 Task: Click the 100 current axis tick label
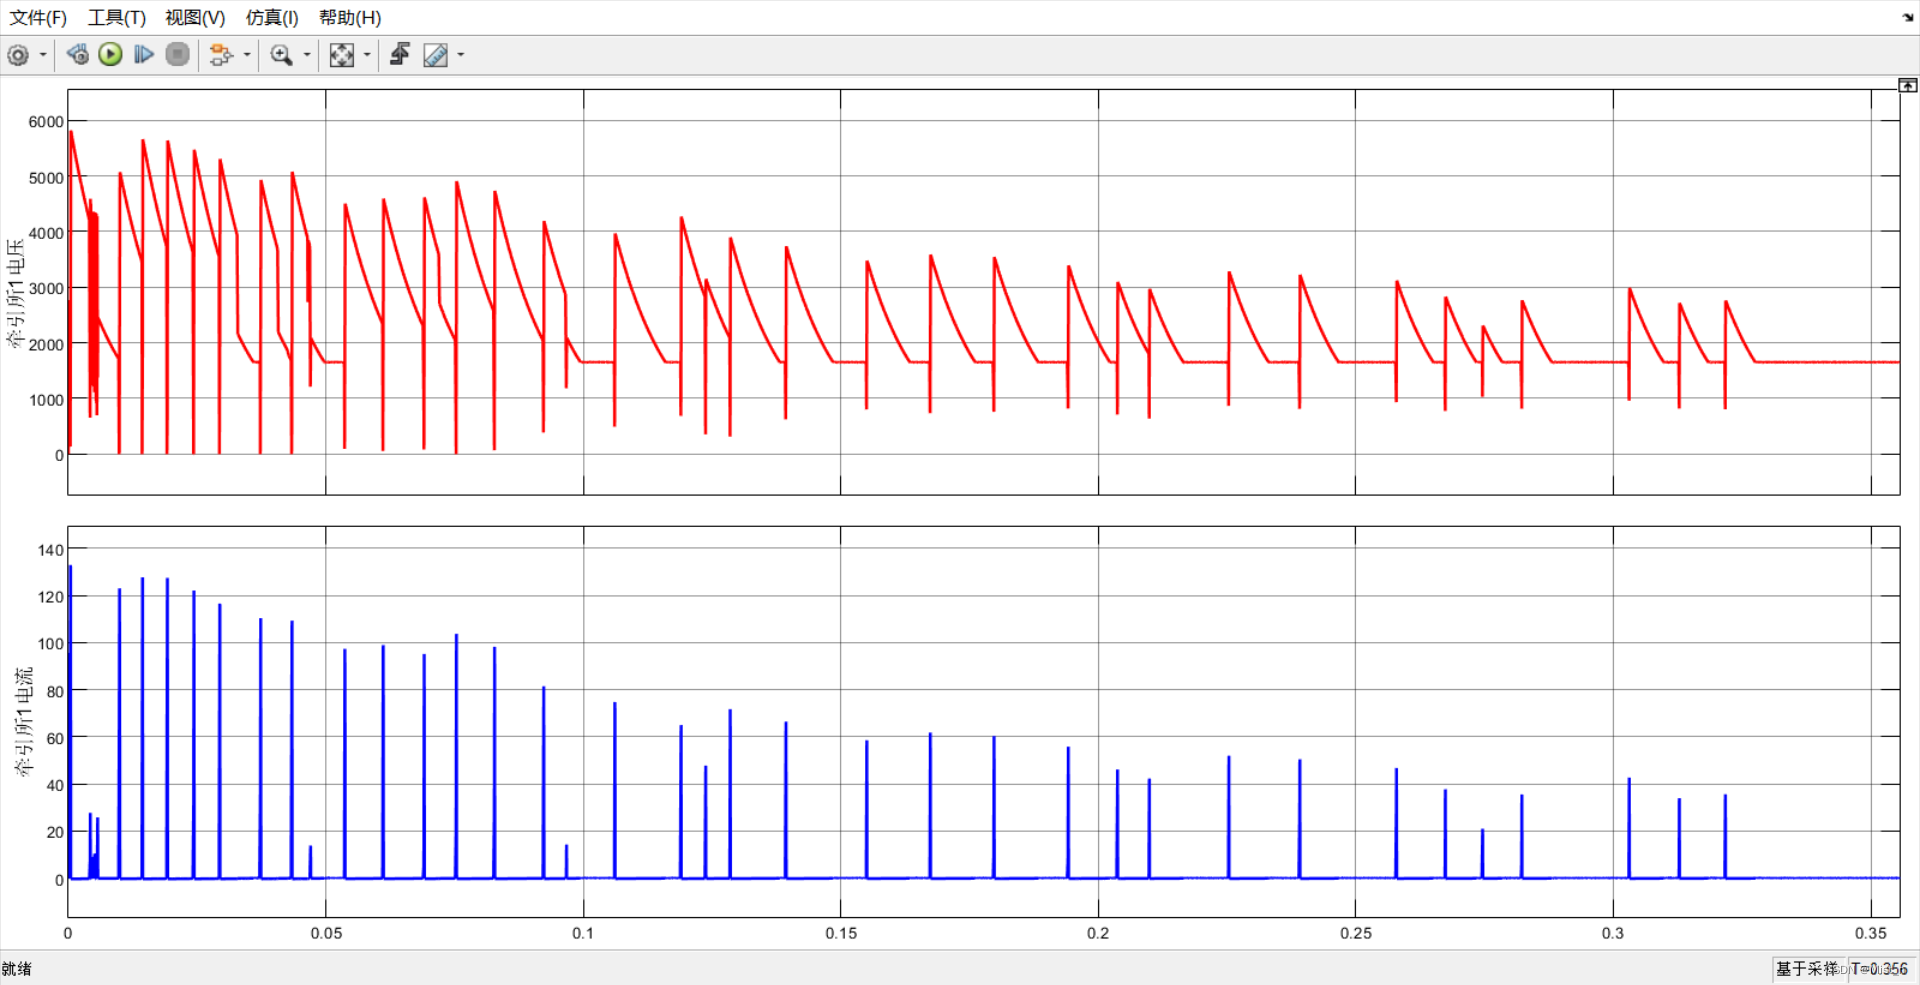tap(51, 644)
